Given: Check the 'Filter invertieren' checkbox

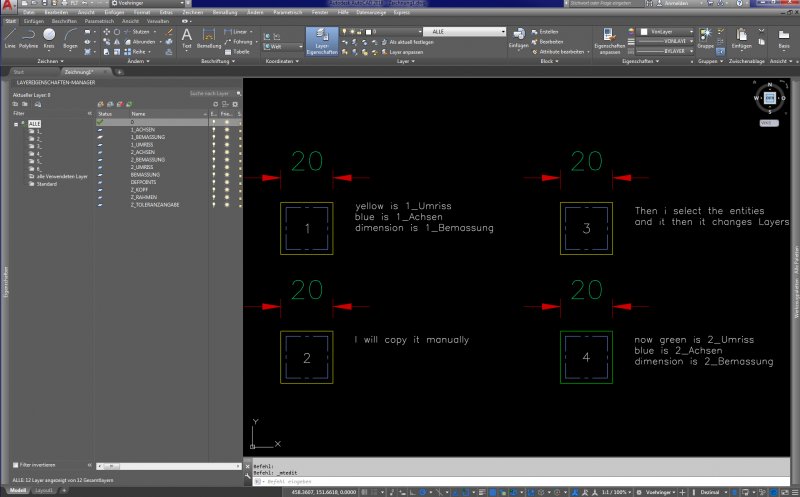Looking at the screenshot, I should 14,466.
